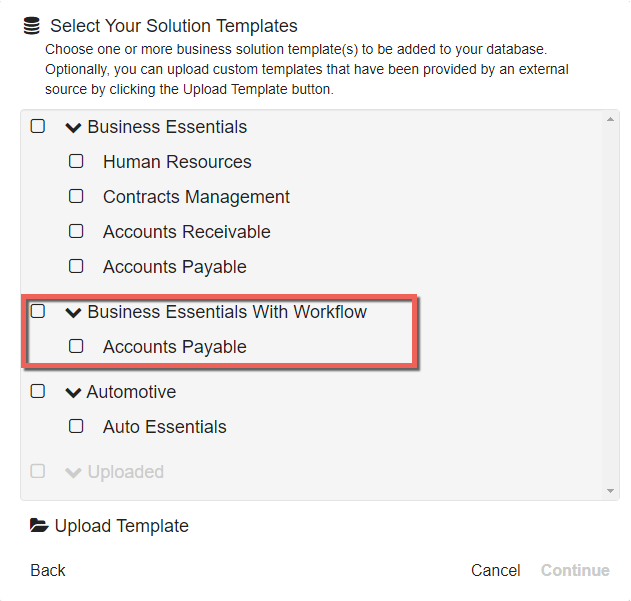Go Back to the previous step
The image size is (631, 601).
tap(48, 570)
